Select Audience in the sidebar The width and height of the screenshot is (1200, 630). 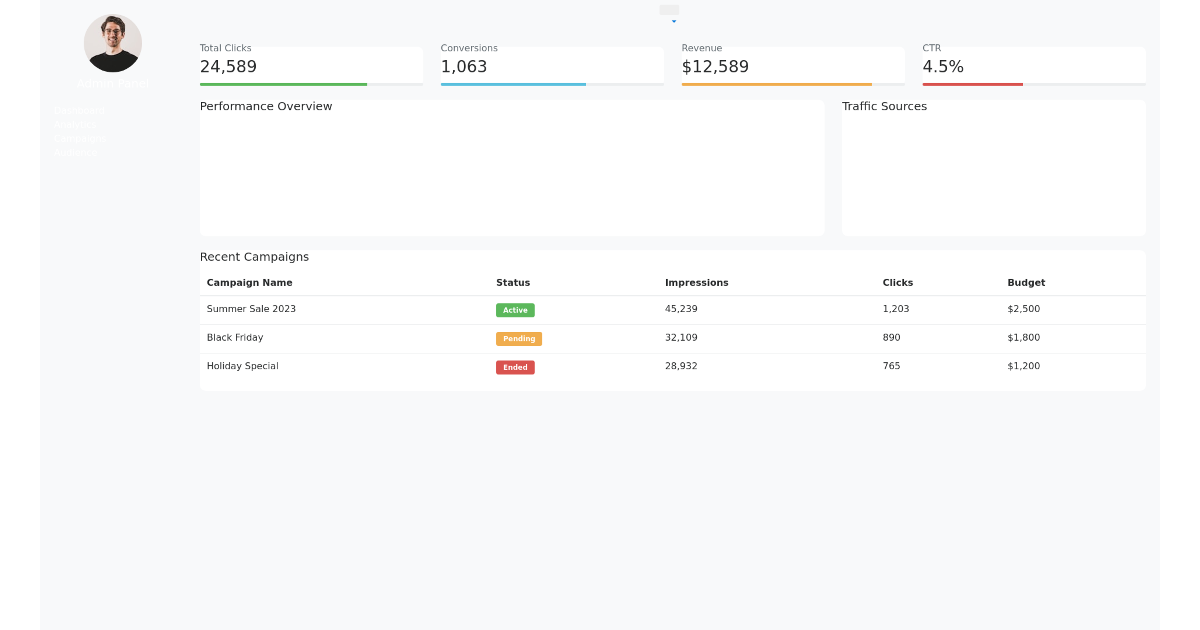(x=75, y=152)
